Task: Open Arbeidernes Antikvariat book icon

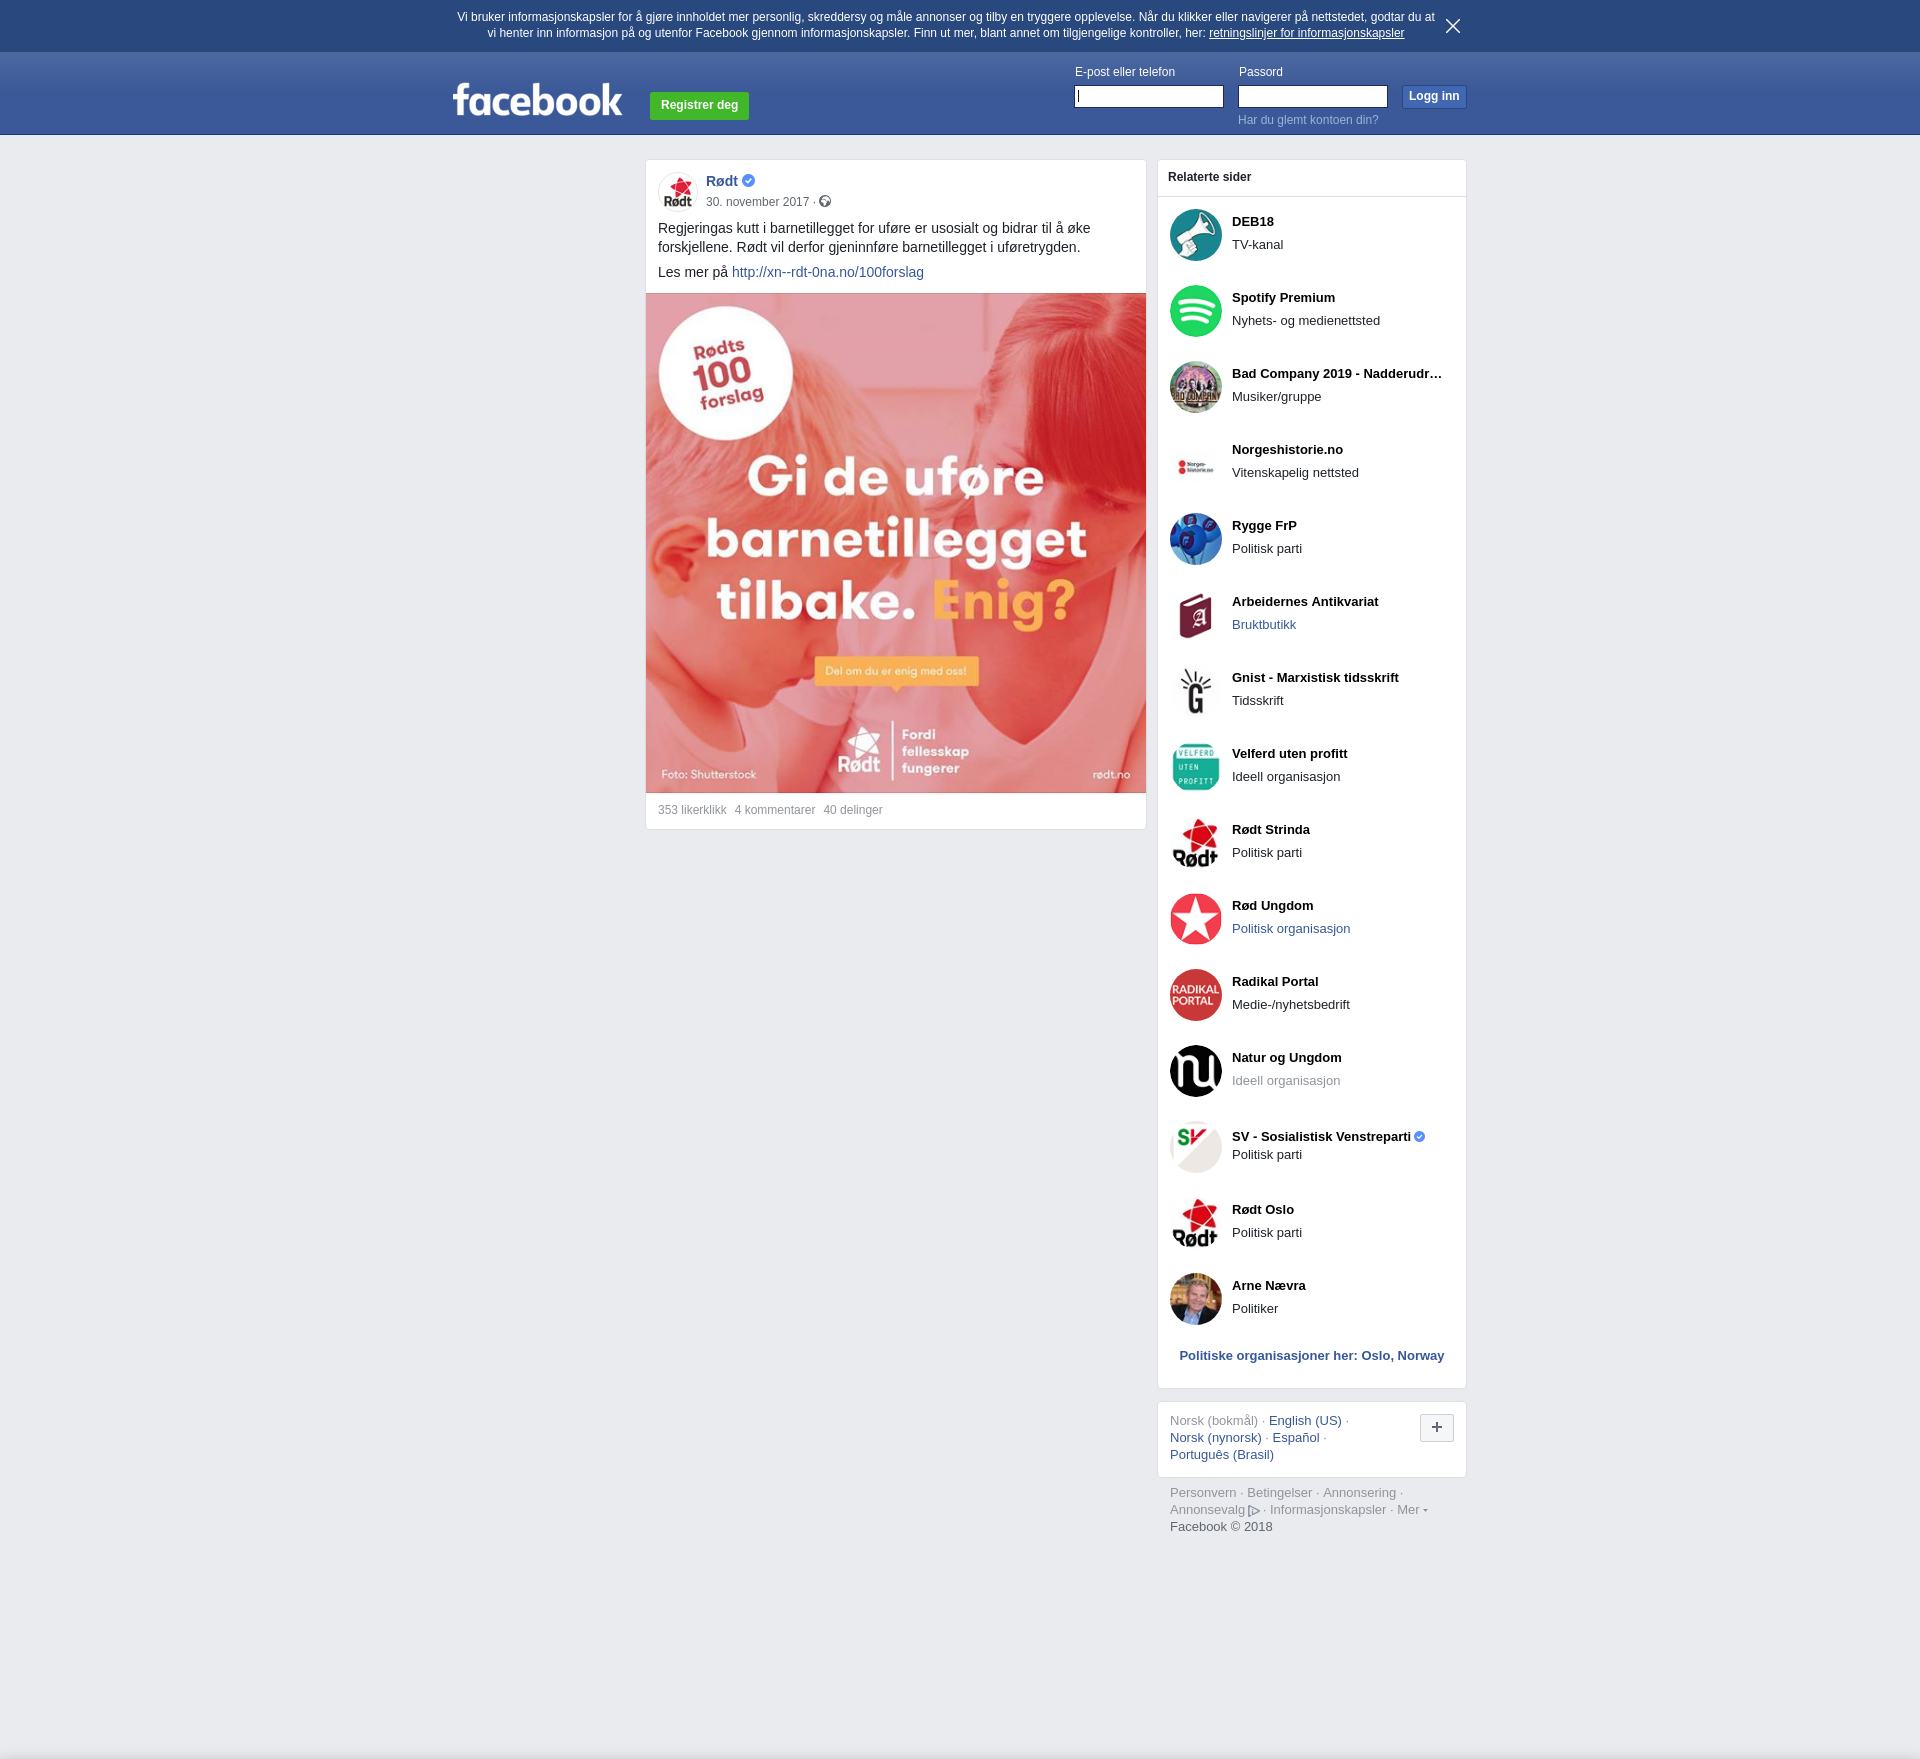Action: (x=1196, y=615)
